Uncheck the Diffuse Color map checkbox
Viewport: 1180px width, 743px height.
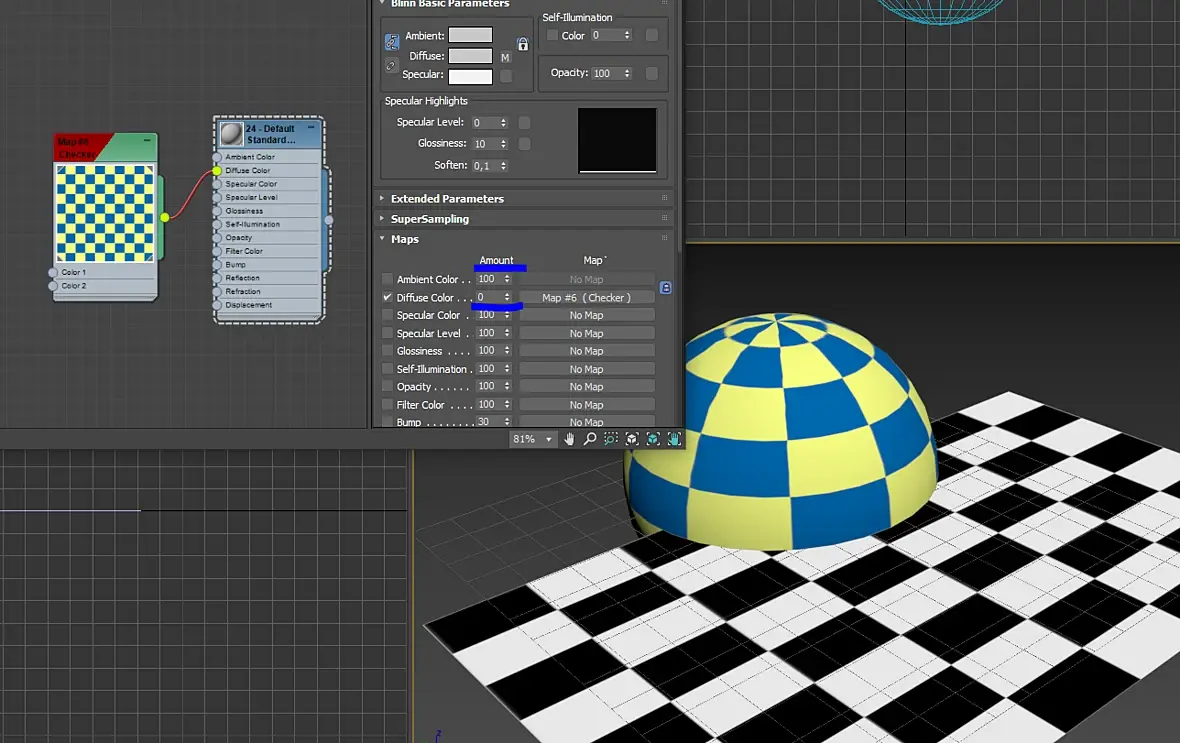tap(388, 298)
